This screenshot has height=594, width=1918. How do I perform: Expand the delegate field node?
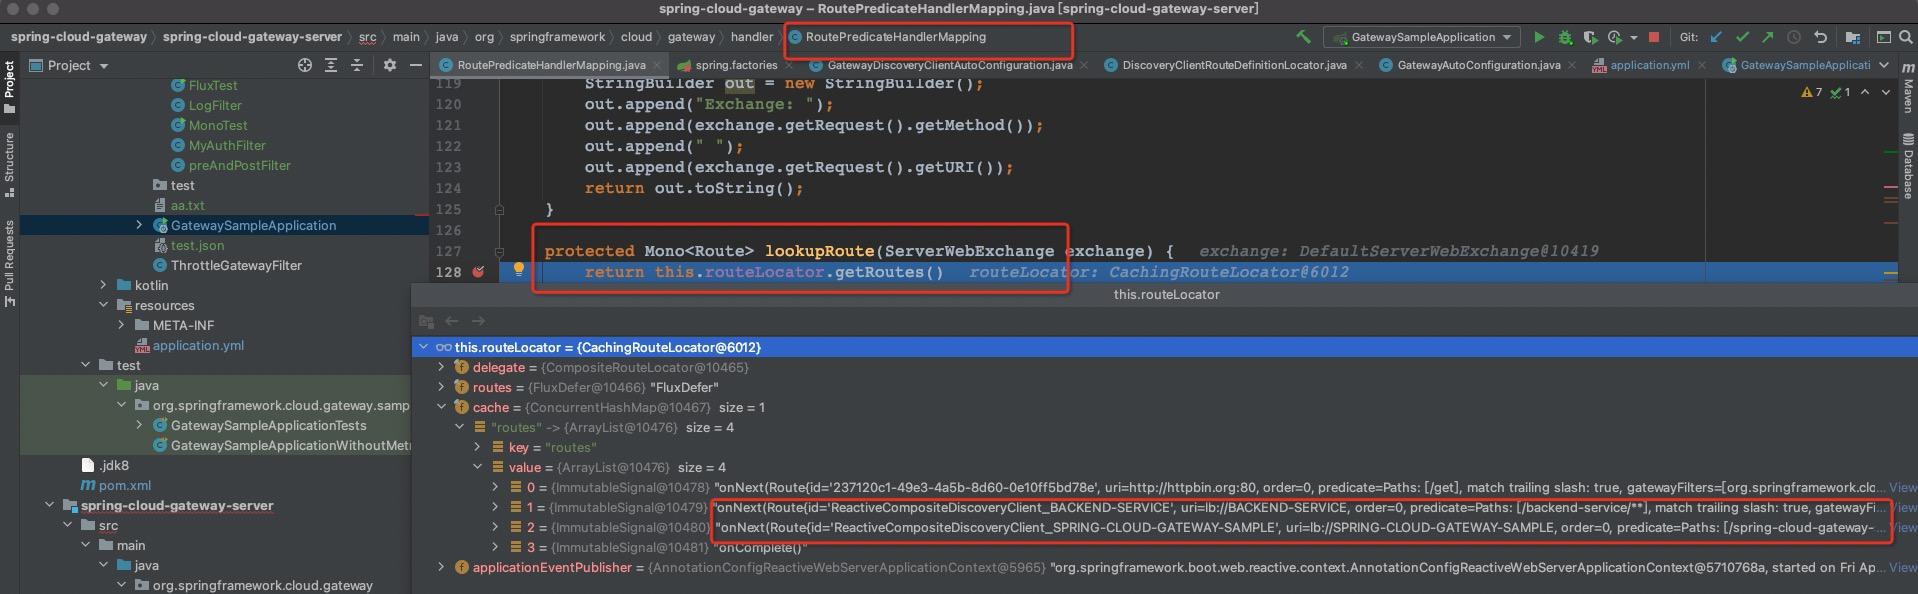pos(441,367)
